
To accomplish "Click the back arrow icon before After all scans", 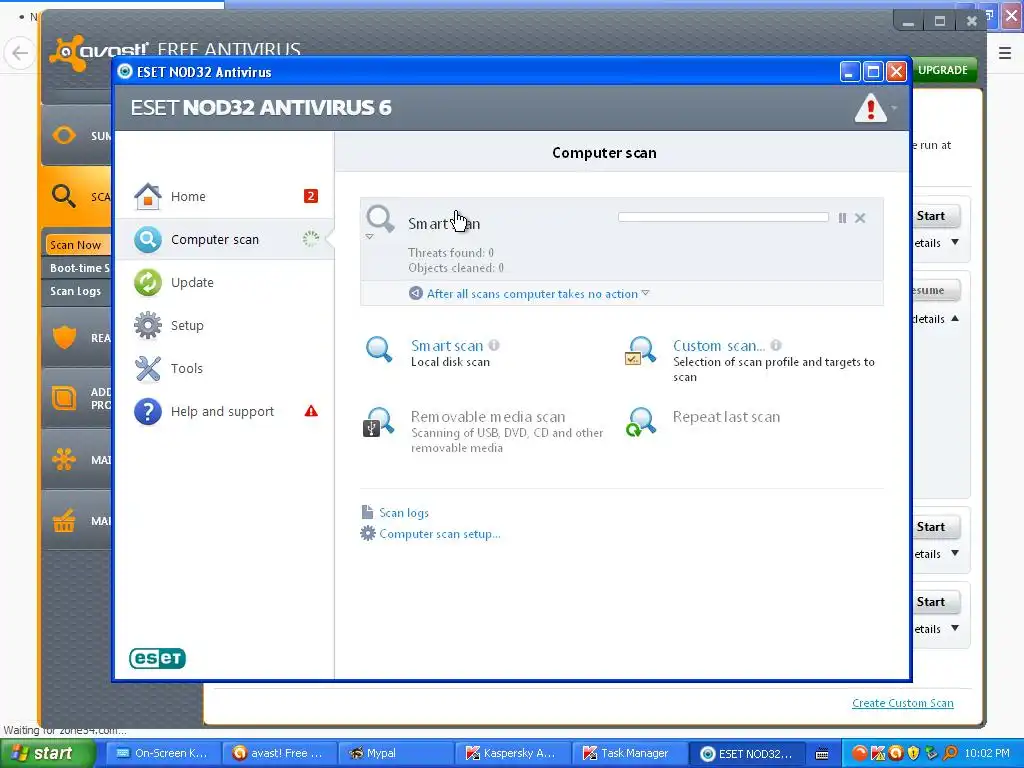I will 415,293.
